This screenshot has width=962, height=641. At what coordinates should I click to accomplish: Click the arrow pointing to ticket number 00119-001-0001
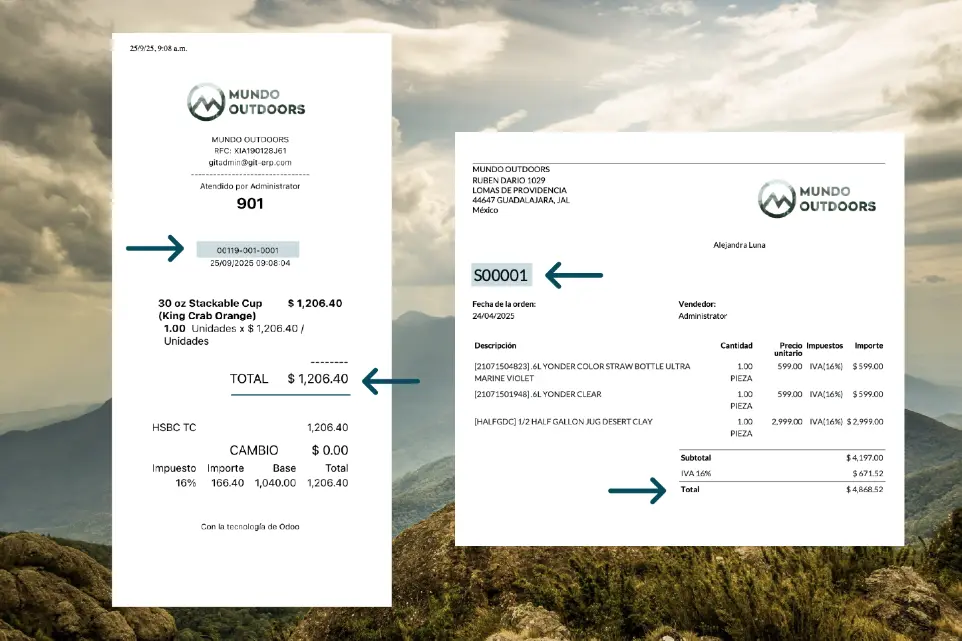tap(155, 249)
